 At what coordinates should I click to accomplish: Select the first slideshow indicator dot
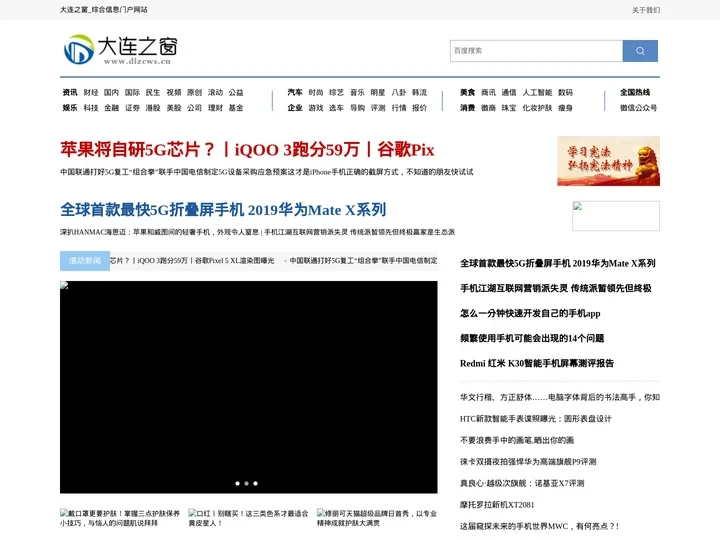coord(237,484)
